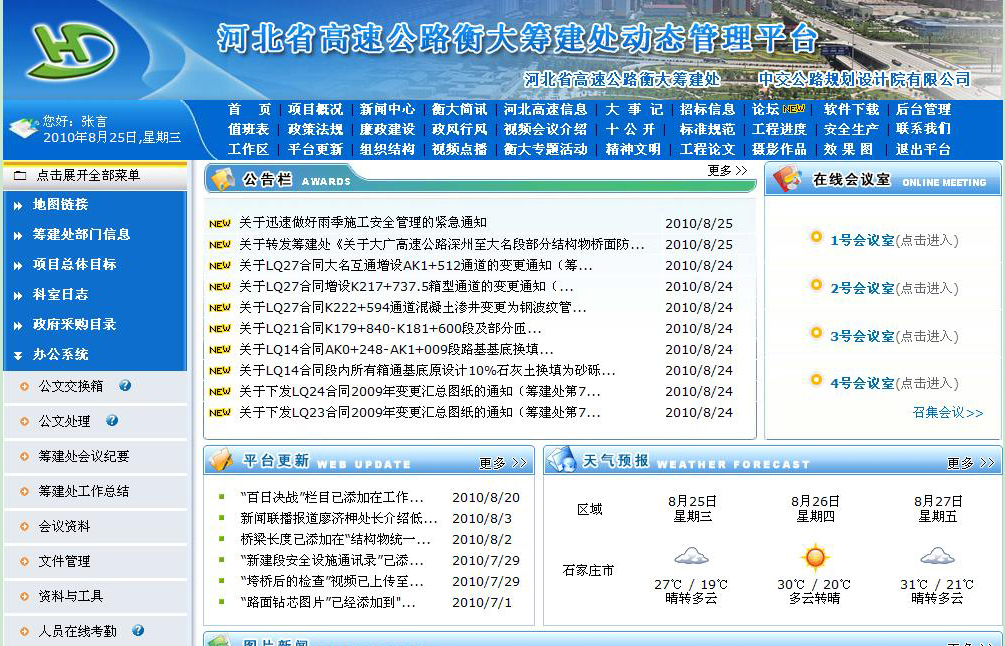
Task: Open the 新闻中心 navigation menu item
Action: click(x=387, y=109)
